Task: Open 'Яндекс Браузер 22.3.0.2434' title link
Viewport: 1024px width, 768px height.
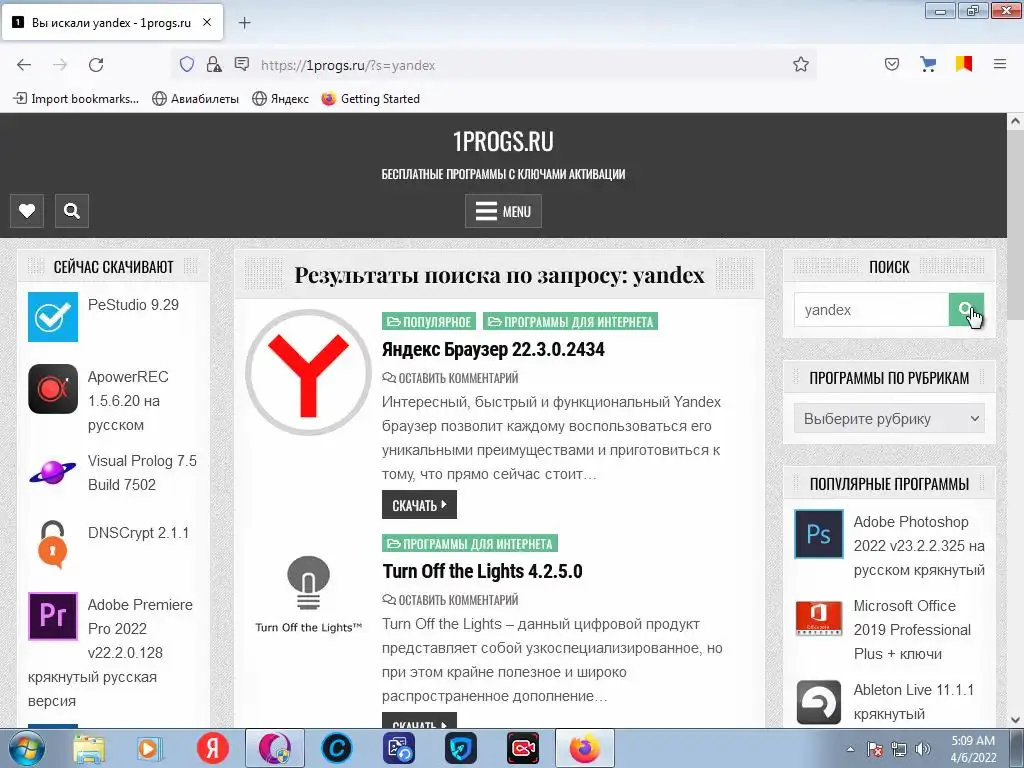Action: (493, 349)
